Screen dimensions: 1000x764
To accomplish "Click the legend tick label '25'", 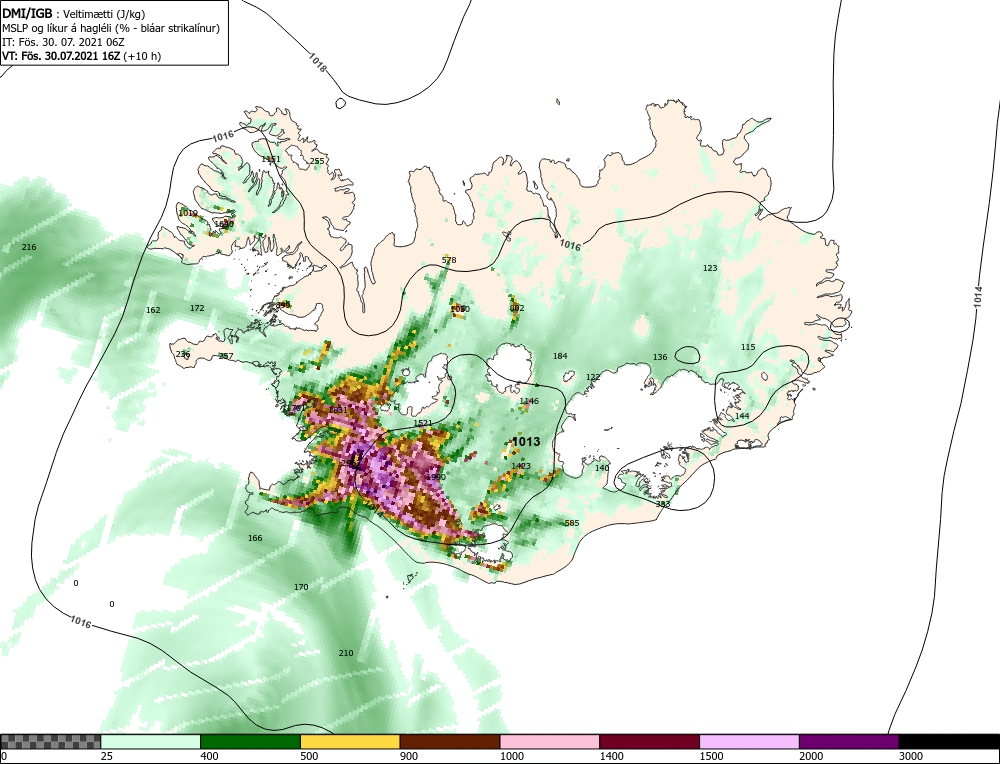I will pos(107,756).
